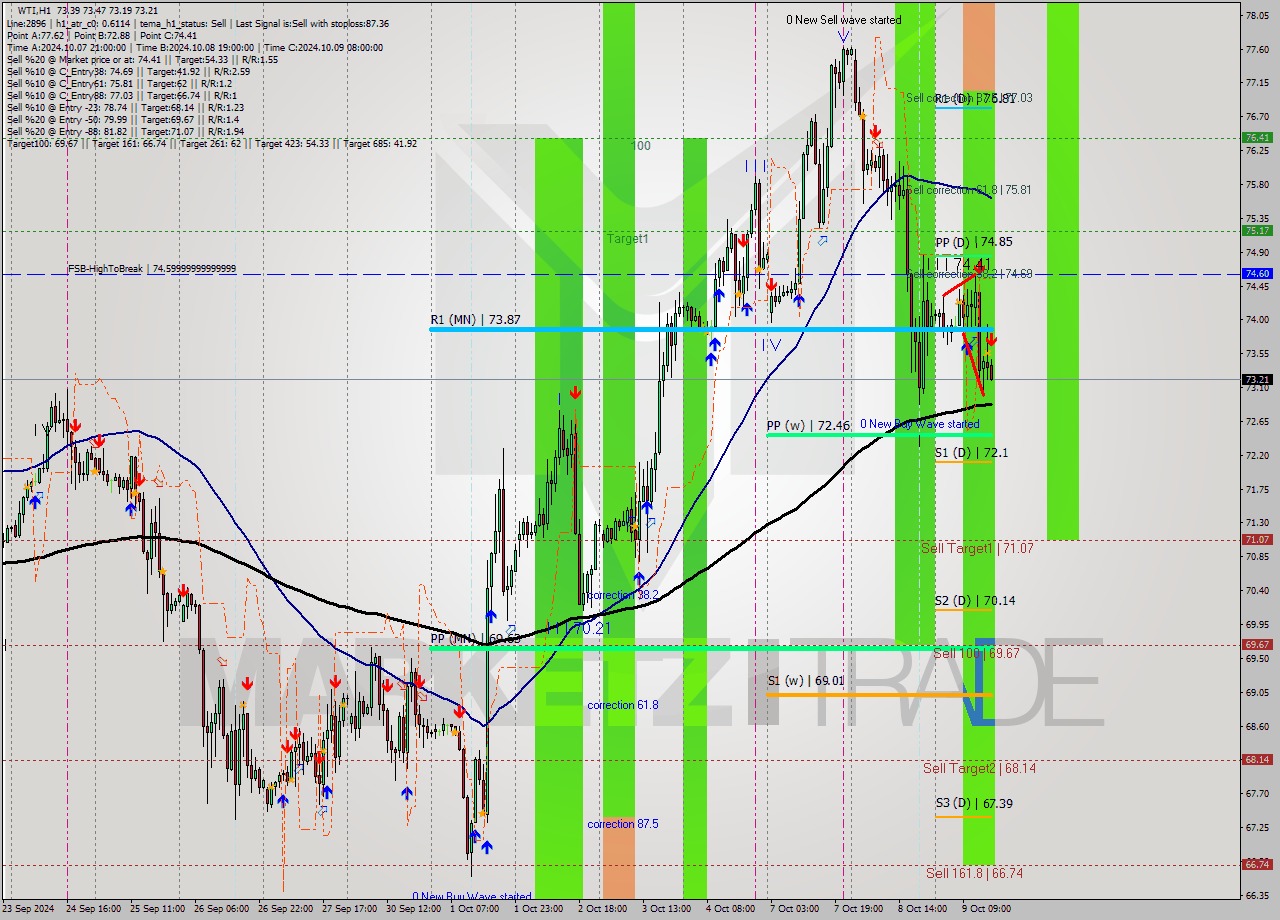
Task: Select the 'Target1' chart label
Action: [628, 239]
